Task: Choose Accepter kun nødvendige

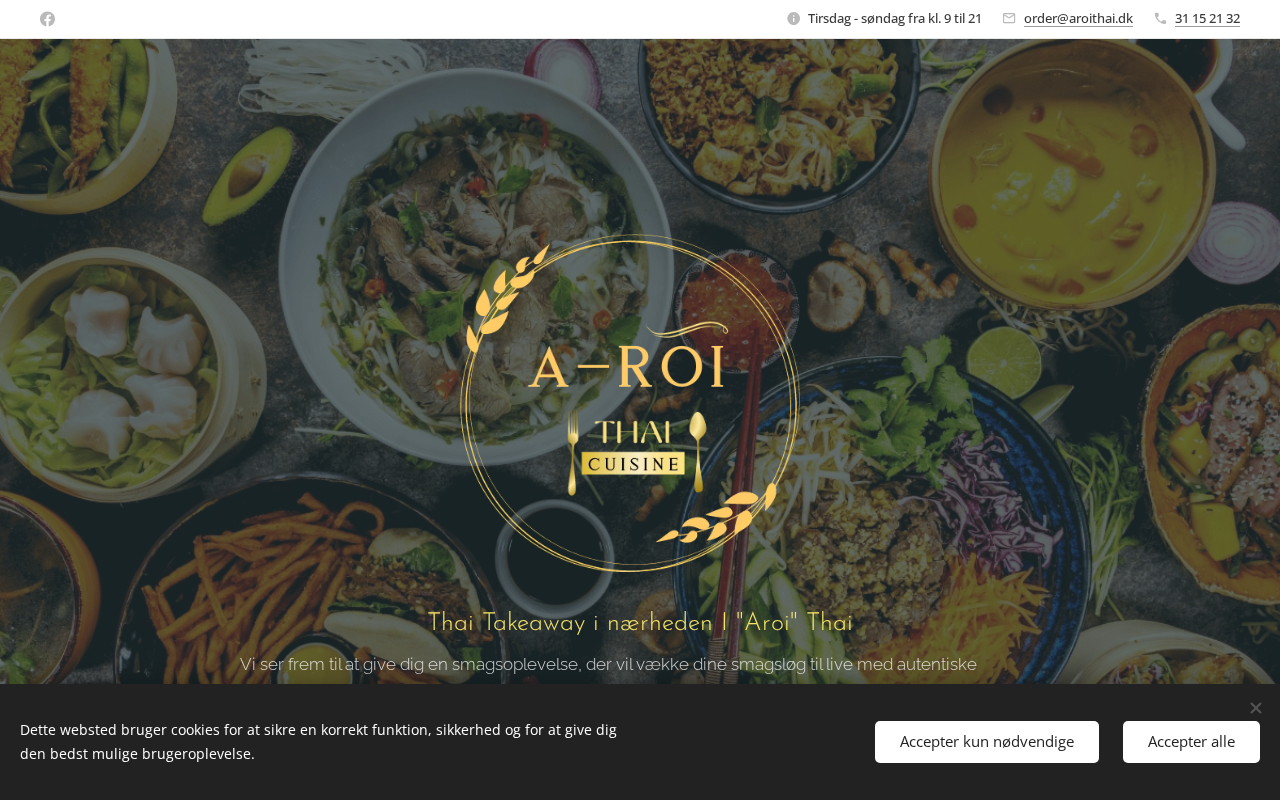Action: coord(987,742)
